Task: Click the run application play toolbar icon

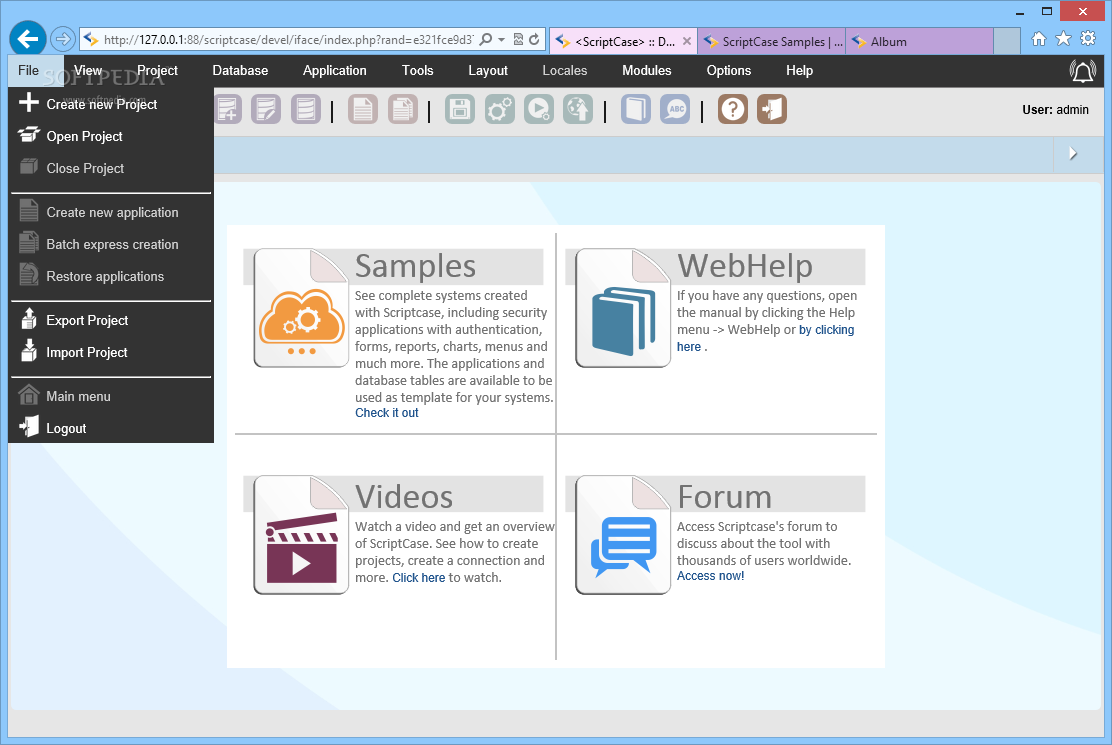Action: pyautogui.click(x=539, y=109)
